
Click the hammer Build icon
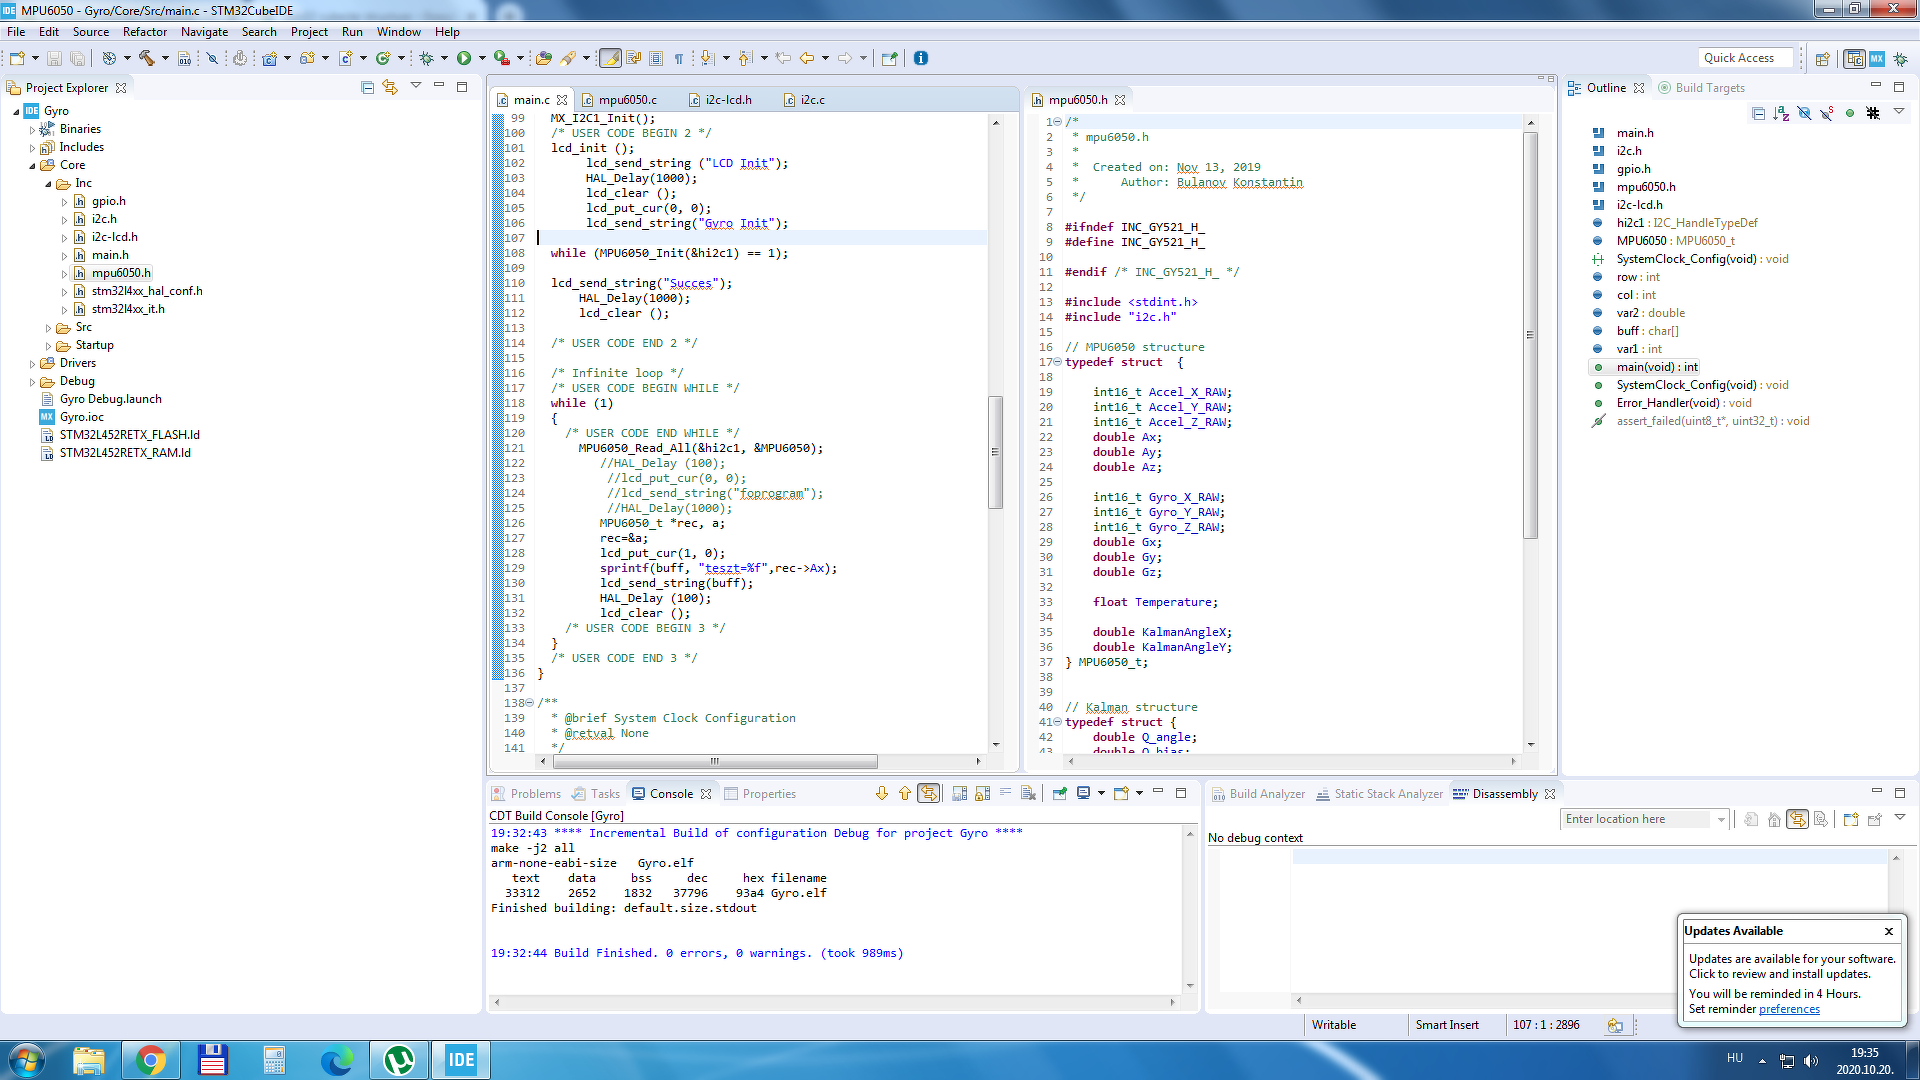(147, 58)
